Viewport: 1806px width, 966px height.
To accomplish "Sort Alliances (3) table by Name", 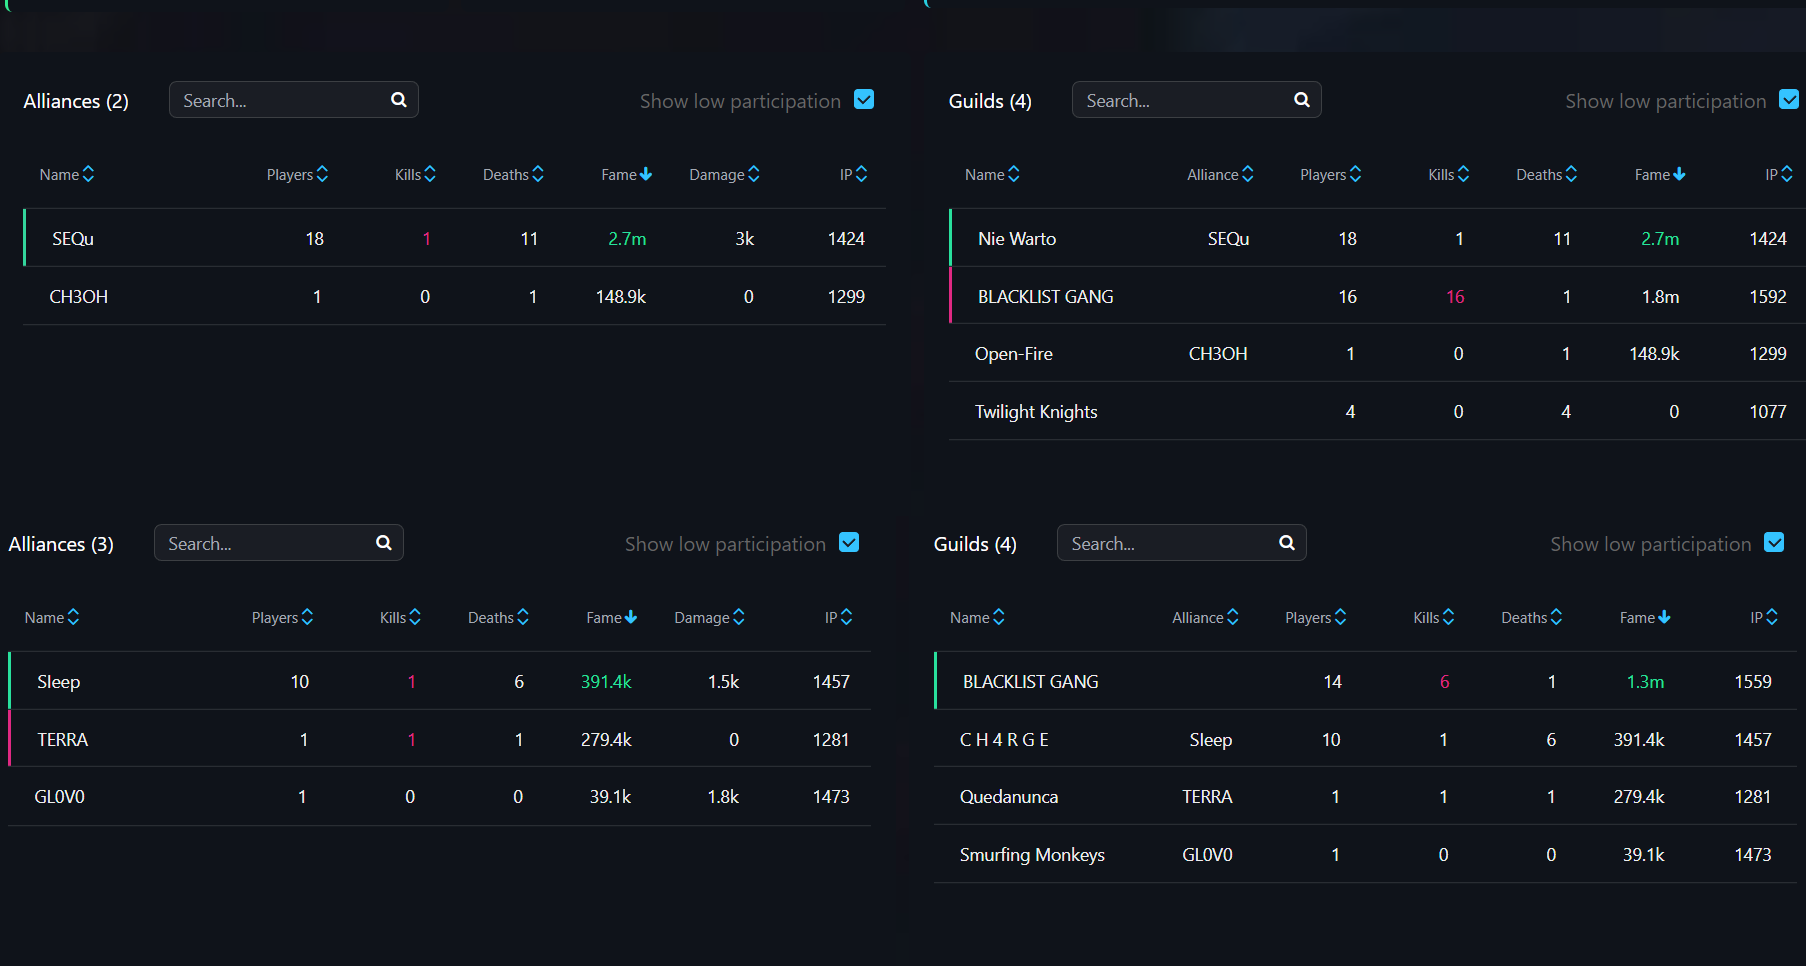I will click(x=52, y=618).
